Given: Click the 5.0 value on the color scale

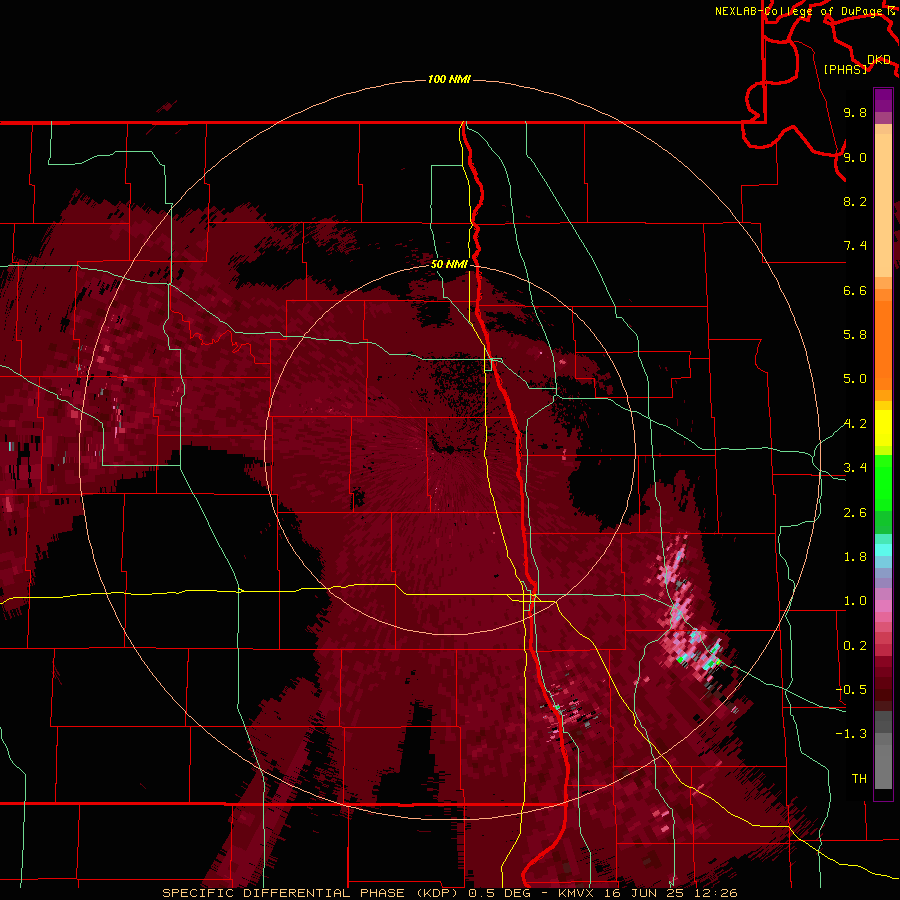Looking at the screenshot, I should (x=855, y=379).
